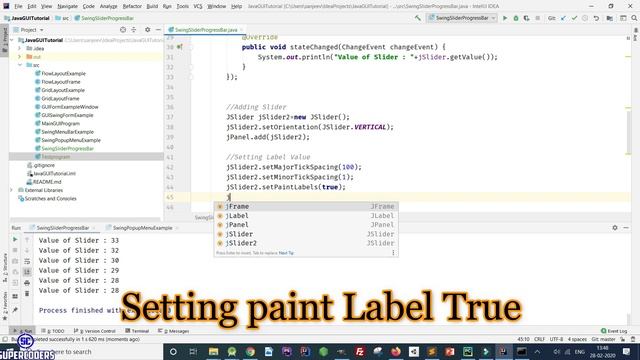Image resolution: width=640 pixels, height=360 pixels.
Task: Start debugging with the bug icon
Action: click(516, 18)
